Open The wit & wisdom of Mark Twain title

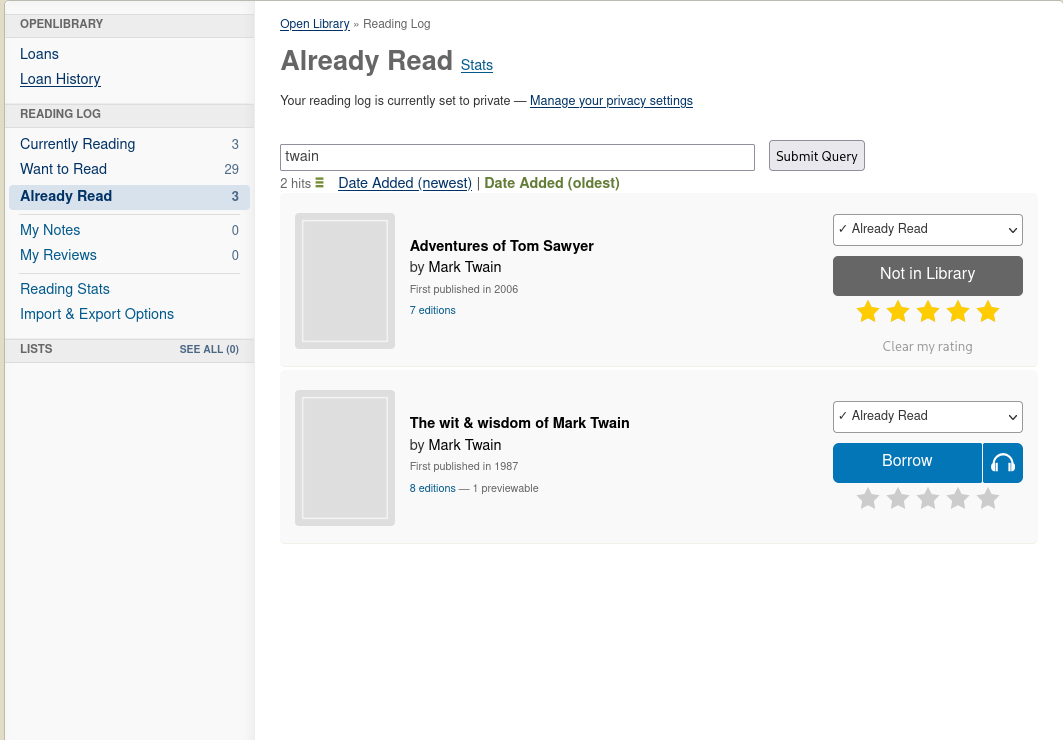click(519, 424)
